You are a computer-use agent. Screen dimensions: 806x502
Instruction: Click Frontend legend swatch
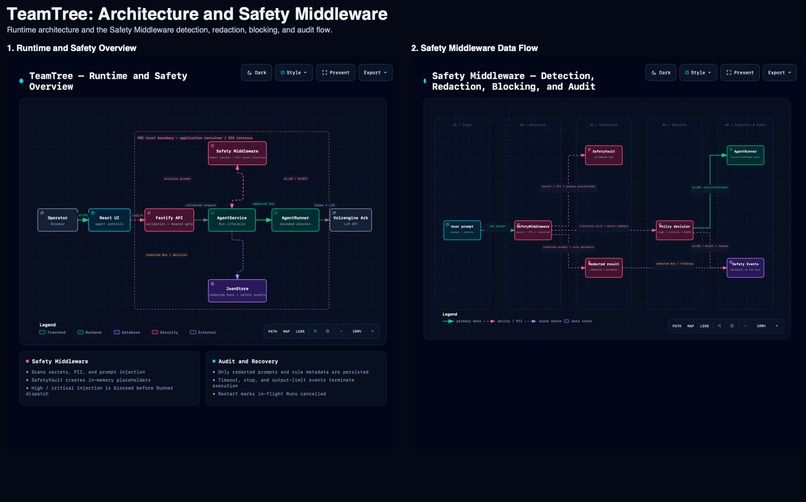tap(43, 332)
